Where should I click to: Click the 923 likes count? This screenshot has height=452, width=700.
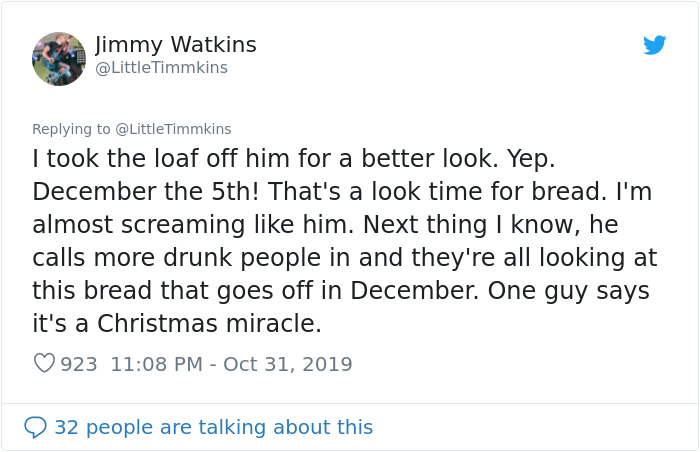[79, 364]
